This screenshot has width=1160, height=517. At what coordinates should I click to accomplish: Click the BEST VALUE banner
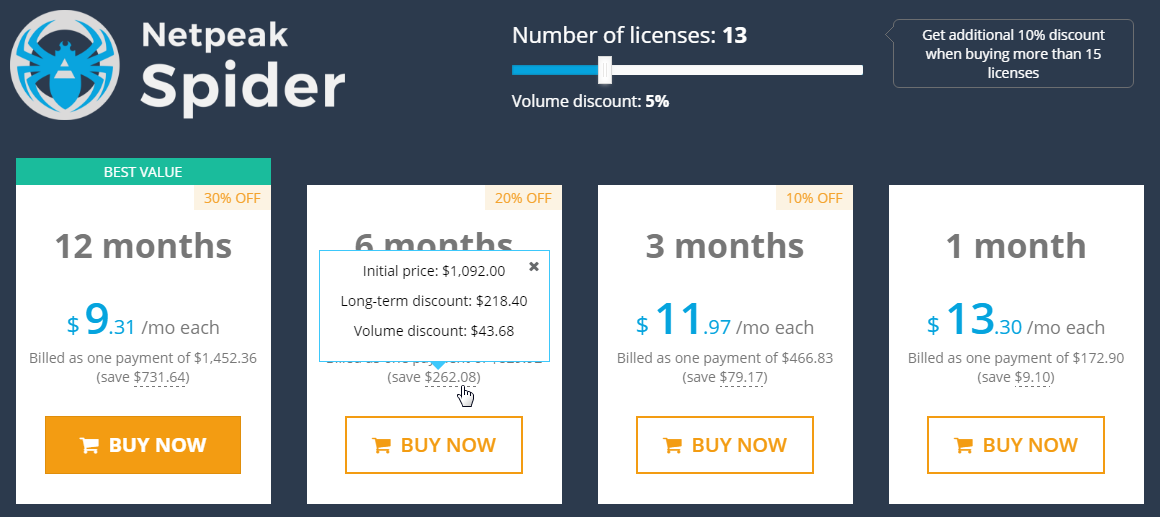coord(143,172)
